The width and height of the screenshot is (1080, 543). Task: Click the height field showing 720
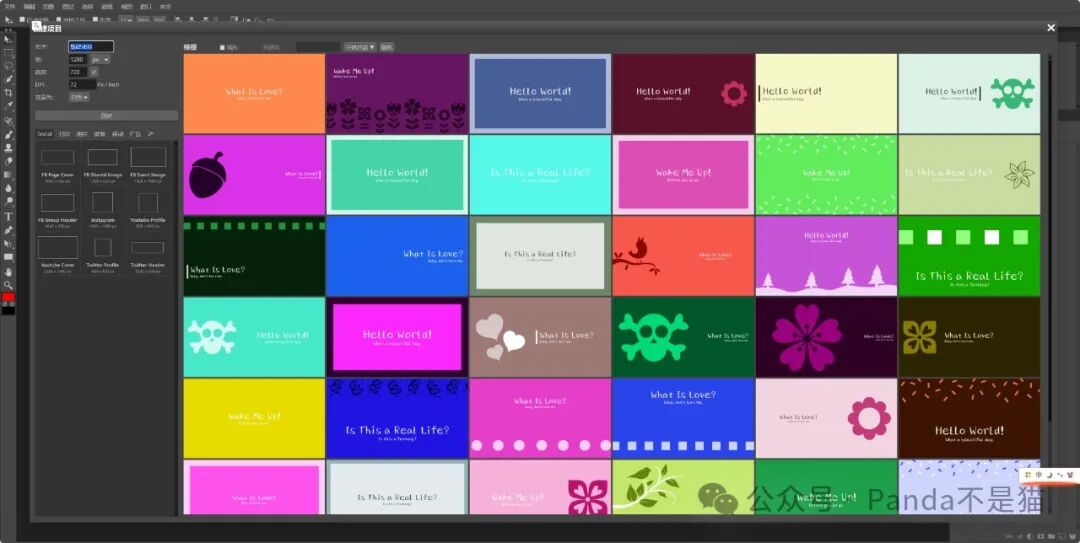pos(78,72)
